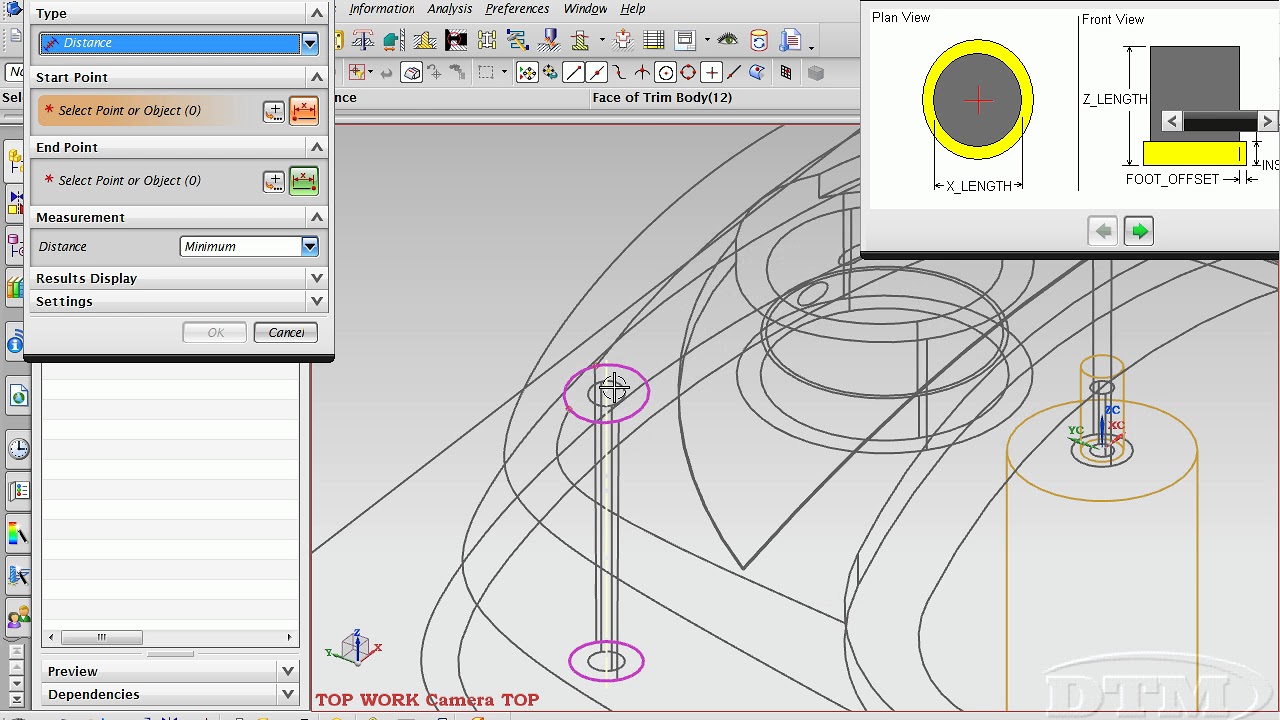Open the Preferences menu
Image resolution: width=1280 pixels, height=720 pixels.
click(x=517, y=9)
